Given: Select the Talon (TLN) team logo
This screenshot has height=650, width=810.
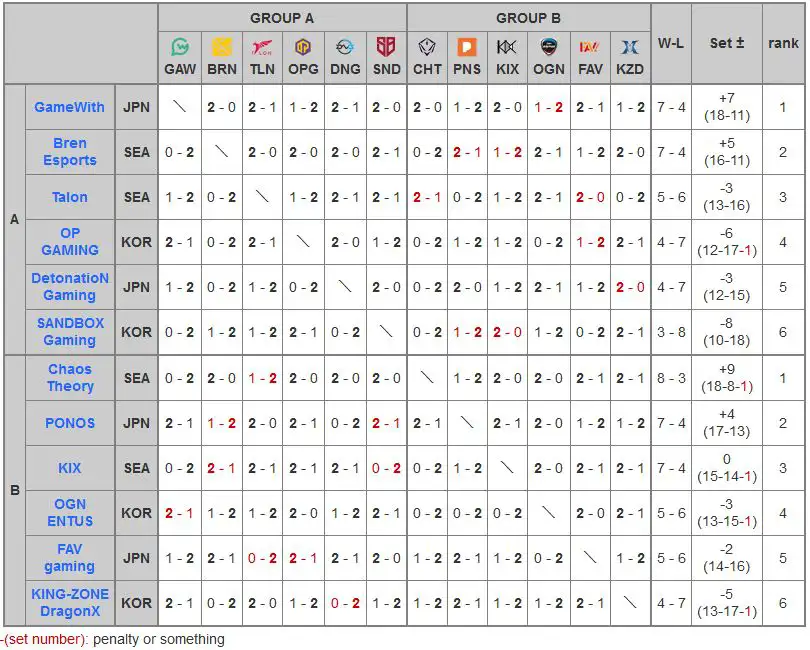Looking at the screenshot, I should pos(262,46).
